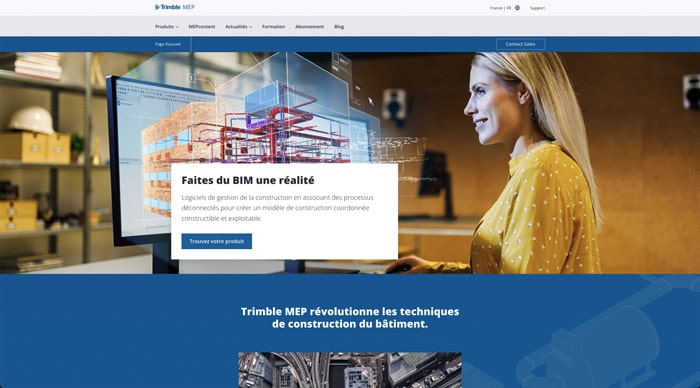Screen dimensions: 700x388
Task: Open the Abonnement menu item
Action: tap(309, 27)
